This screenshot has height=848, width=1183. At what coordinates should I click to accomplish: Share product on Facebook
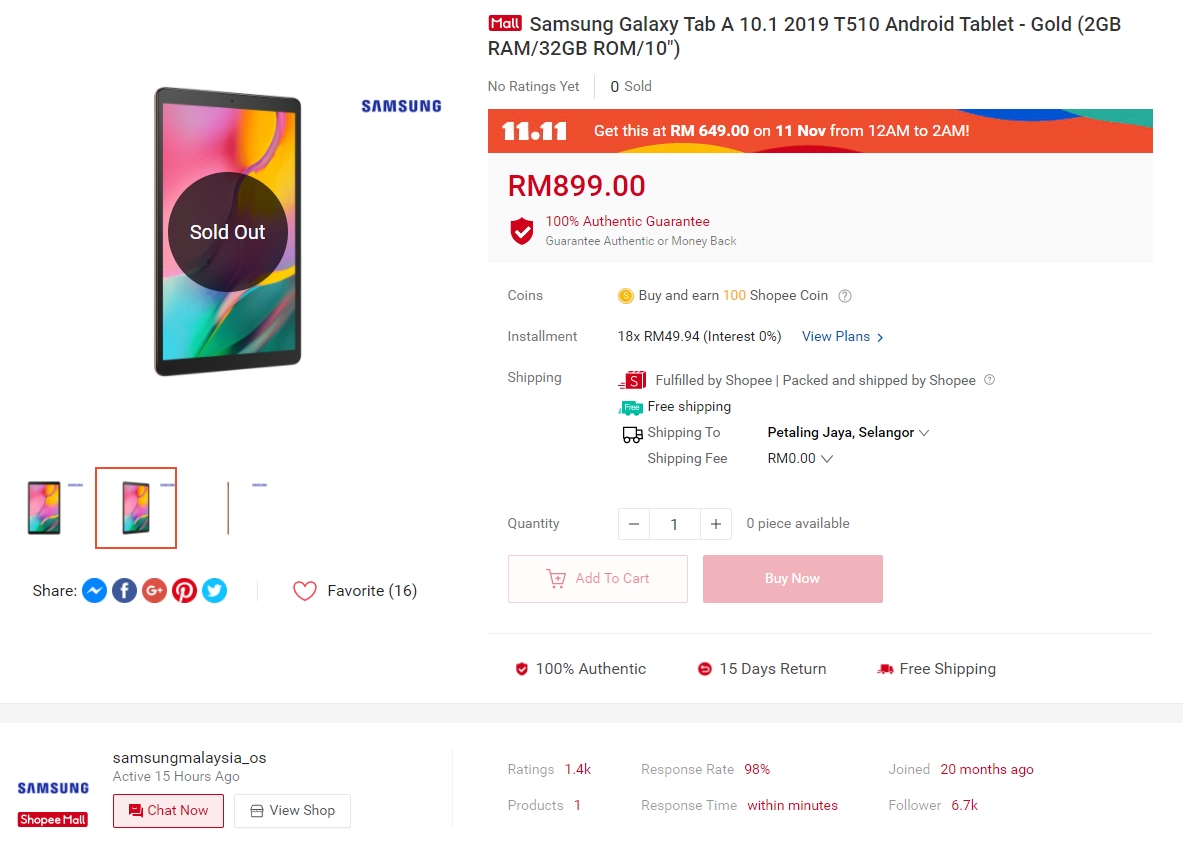click(124, 591)
